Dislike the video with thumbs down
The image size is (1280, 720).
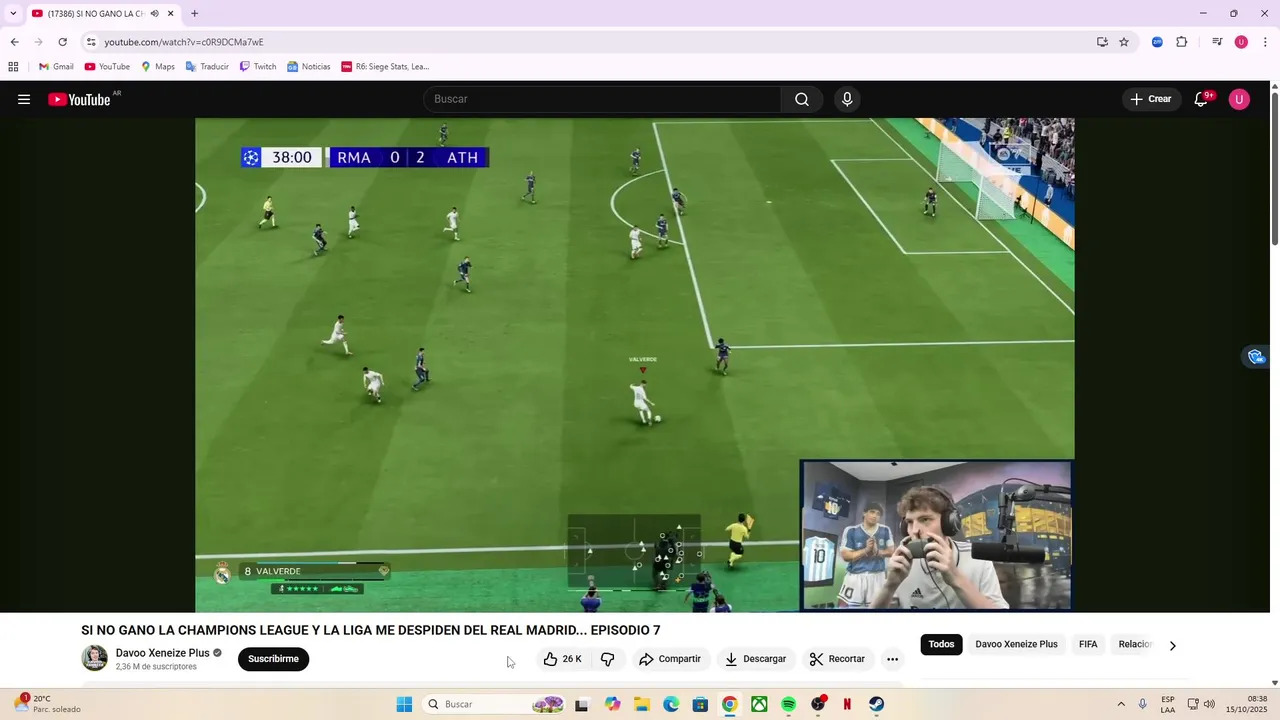tap(607, 659)
